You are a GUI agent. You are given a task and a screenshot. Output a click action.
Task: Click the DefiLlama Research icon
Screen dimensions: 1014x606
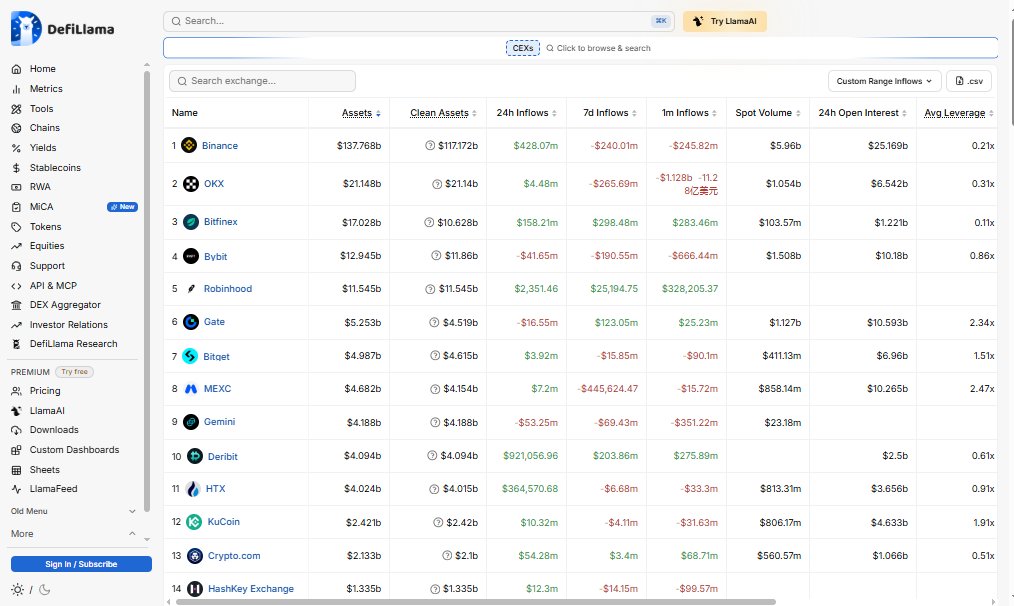[x=17, y=344]
